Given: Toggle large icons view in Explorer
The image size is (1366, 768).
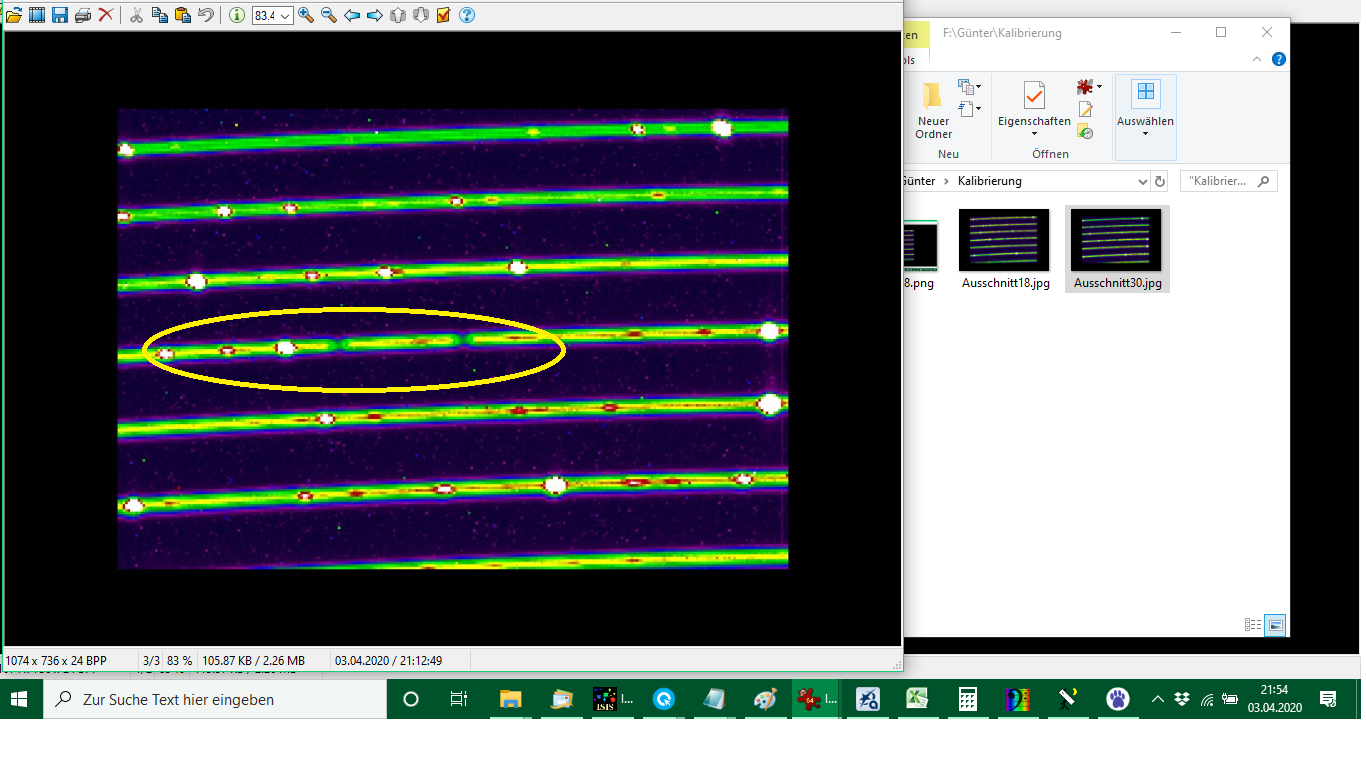Looking at the screenshot, I should point(1275,625).
